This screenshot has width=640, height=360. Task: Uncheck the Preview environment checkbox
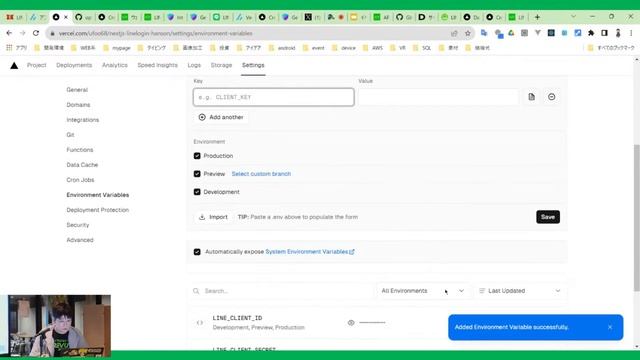click(197, 174)
